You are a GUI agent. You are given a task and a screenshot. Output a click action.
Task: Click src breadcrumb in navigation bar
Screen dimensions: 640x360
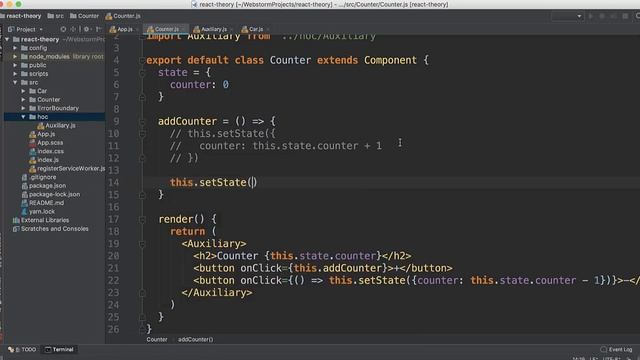[x=56, y=16]
